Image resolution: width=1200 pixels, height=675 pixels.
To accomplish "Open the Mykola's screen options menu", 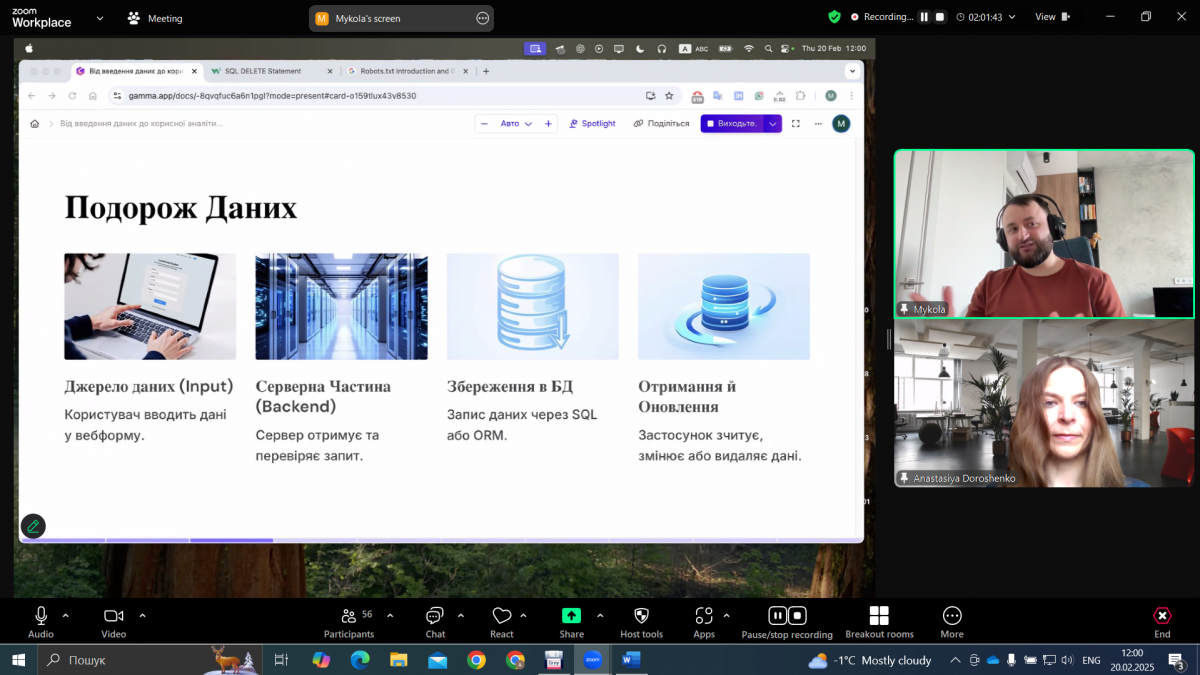I will point(483,18).
